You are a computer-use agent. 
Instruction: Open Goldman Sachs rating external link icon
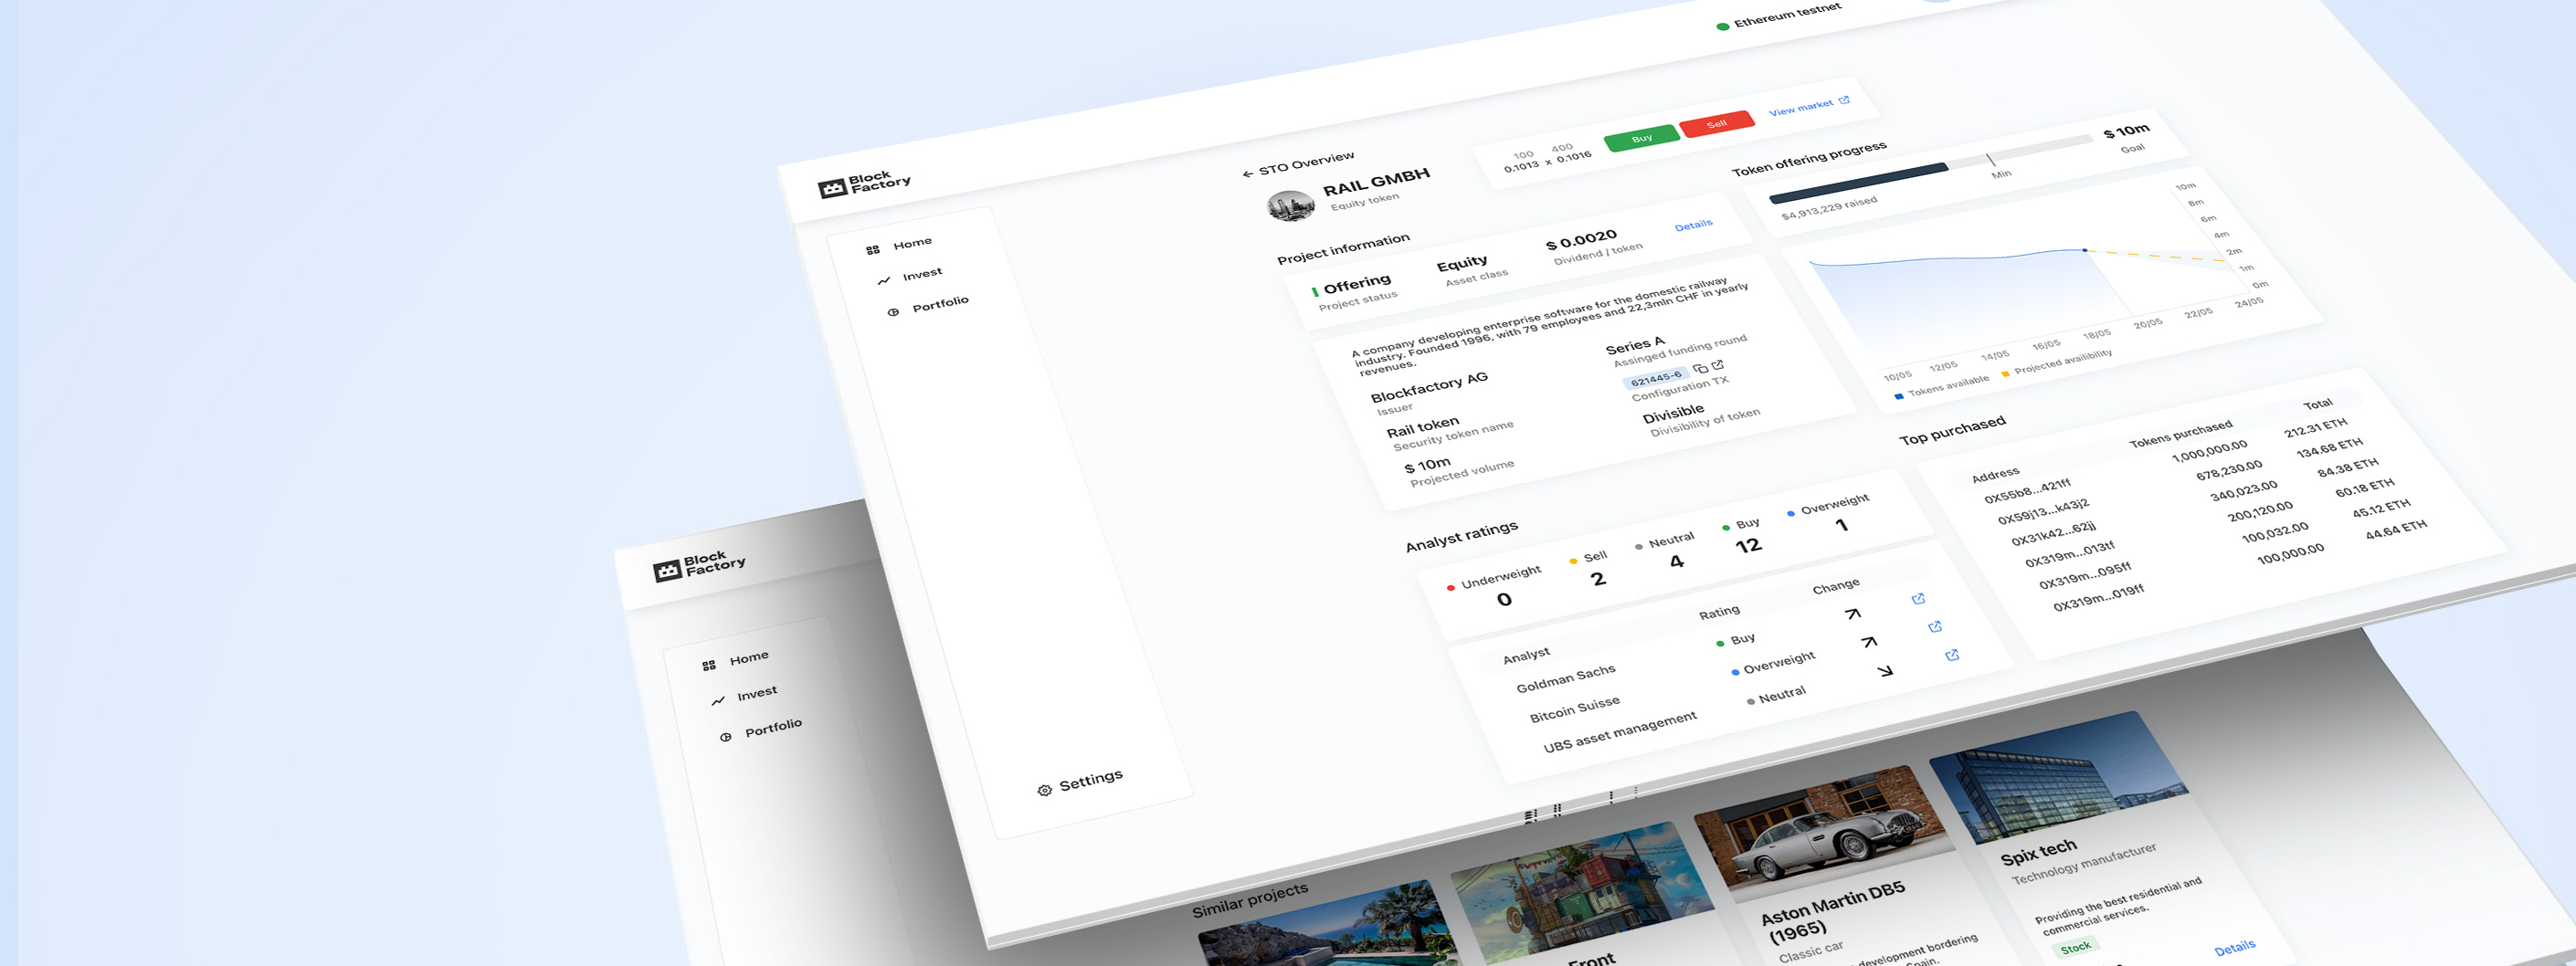(x=1918, y=599)
